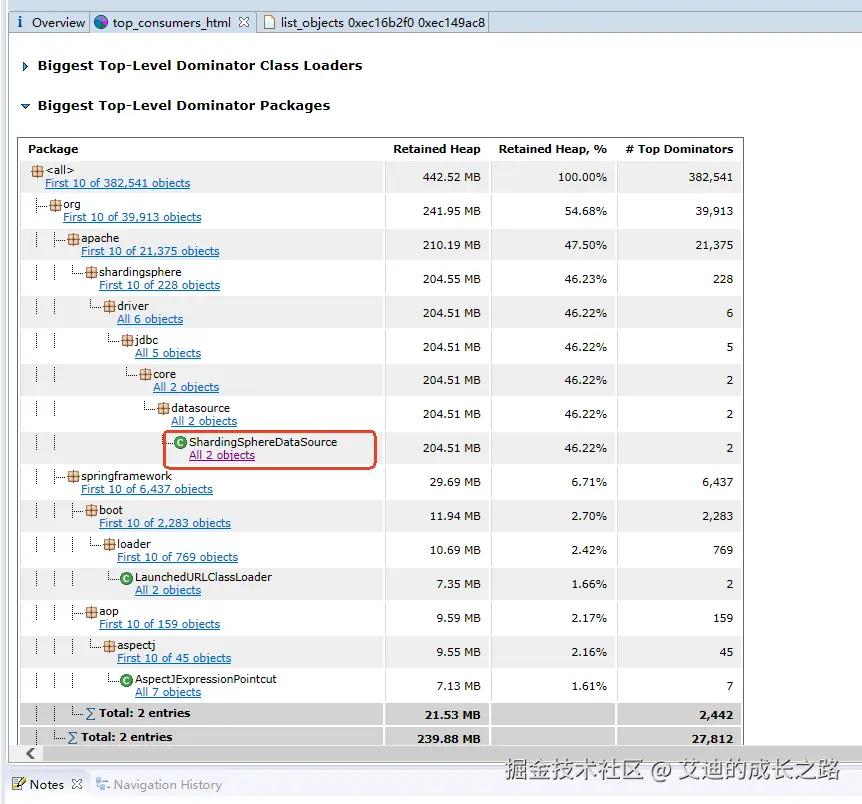The image size is (862, 804).
Task: Select the 1.61% percentage cell
Action: (554, 686)
